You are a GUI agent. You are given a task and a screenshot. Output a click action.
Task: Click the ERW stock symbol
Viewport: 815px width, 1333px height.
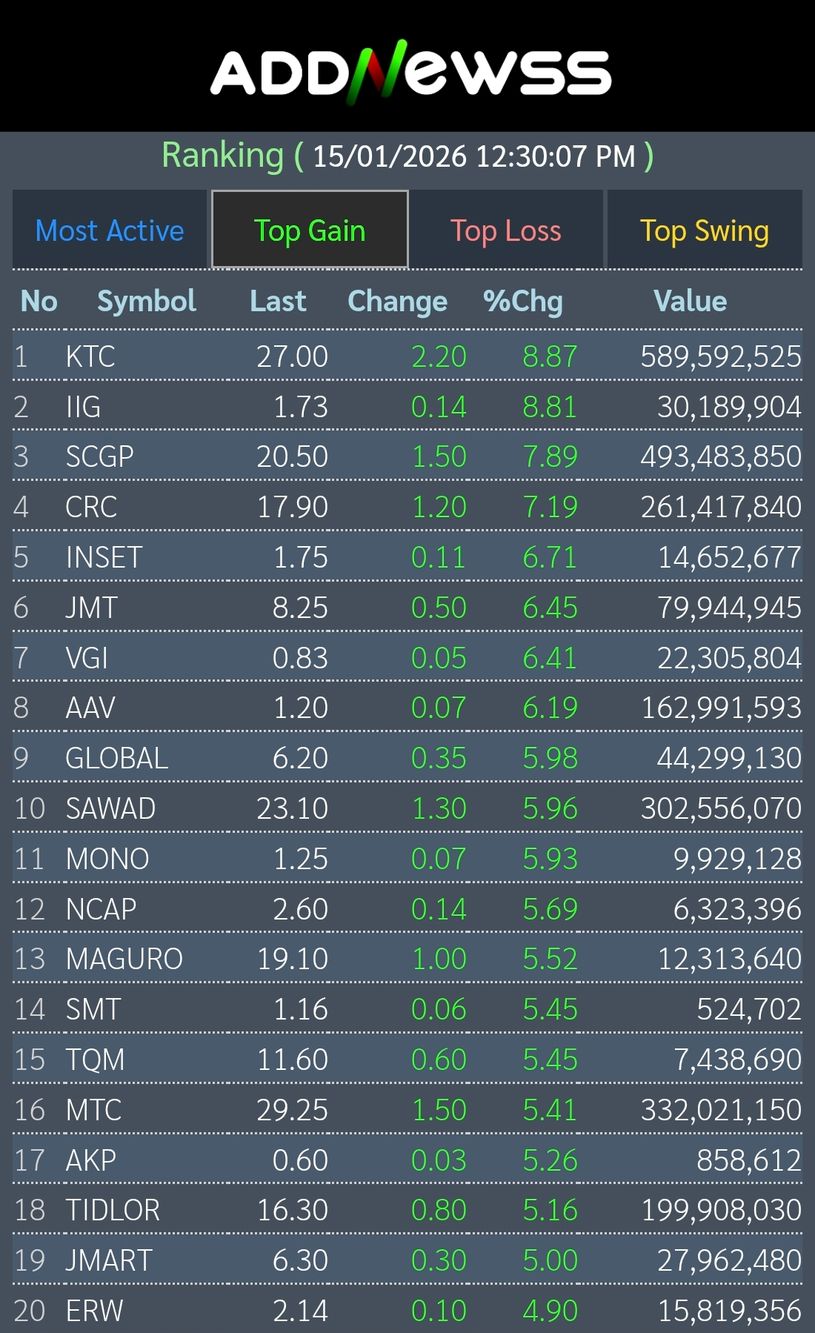click(94, 1310)
